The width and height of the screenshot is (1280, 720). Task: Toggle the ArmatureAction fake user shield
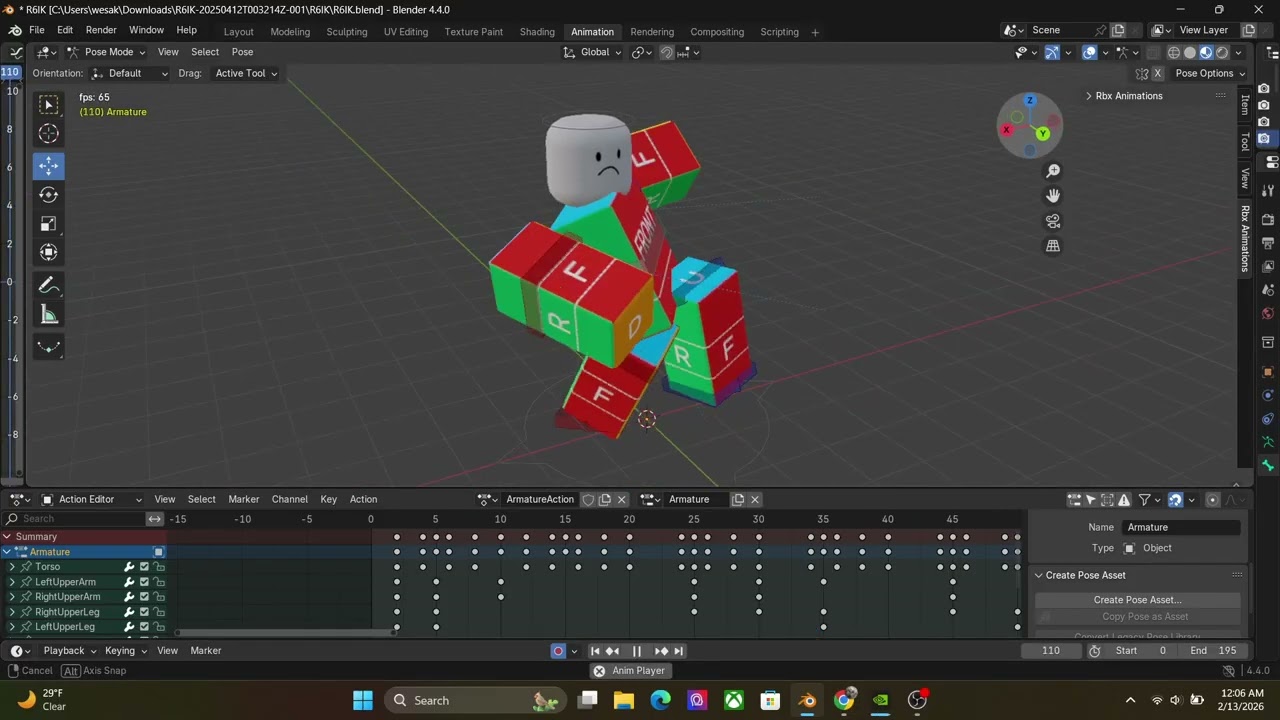tap(589, 499)
